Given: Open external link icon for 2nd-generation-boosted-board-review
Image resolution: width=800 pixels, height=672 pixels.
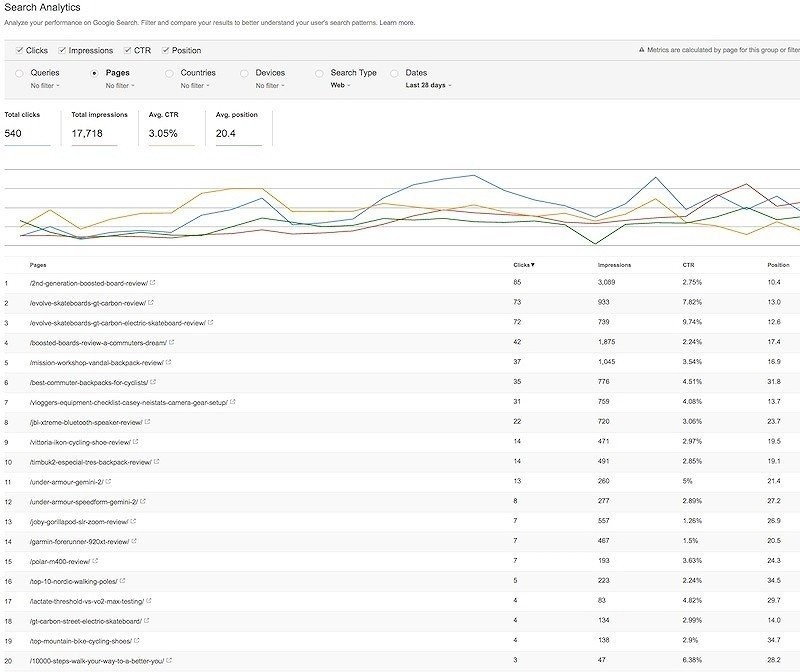Looking at the screenshot, I should pyautogui.click(x=153, y=282).
